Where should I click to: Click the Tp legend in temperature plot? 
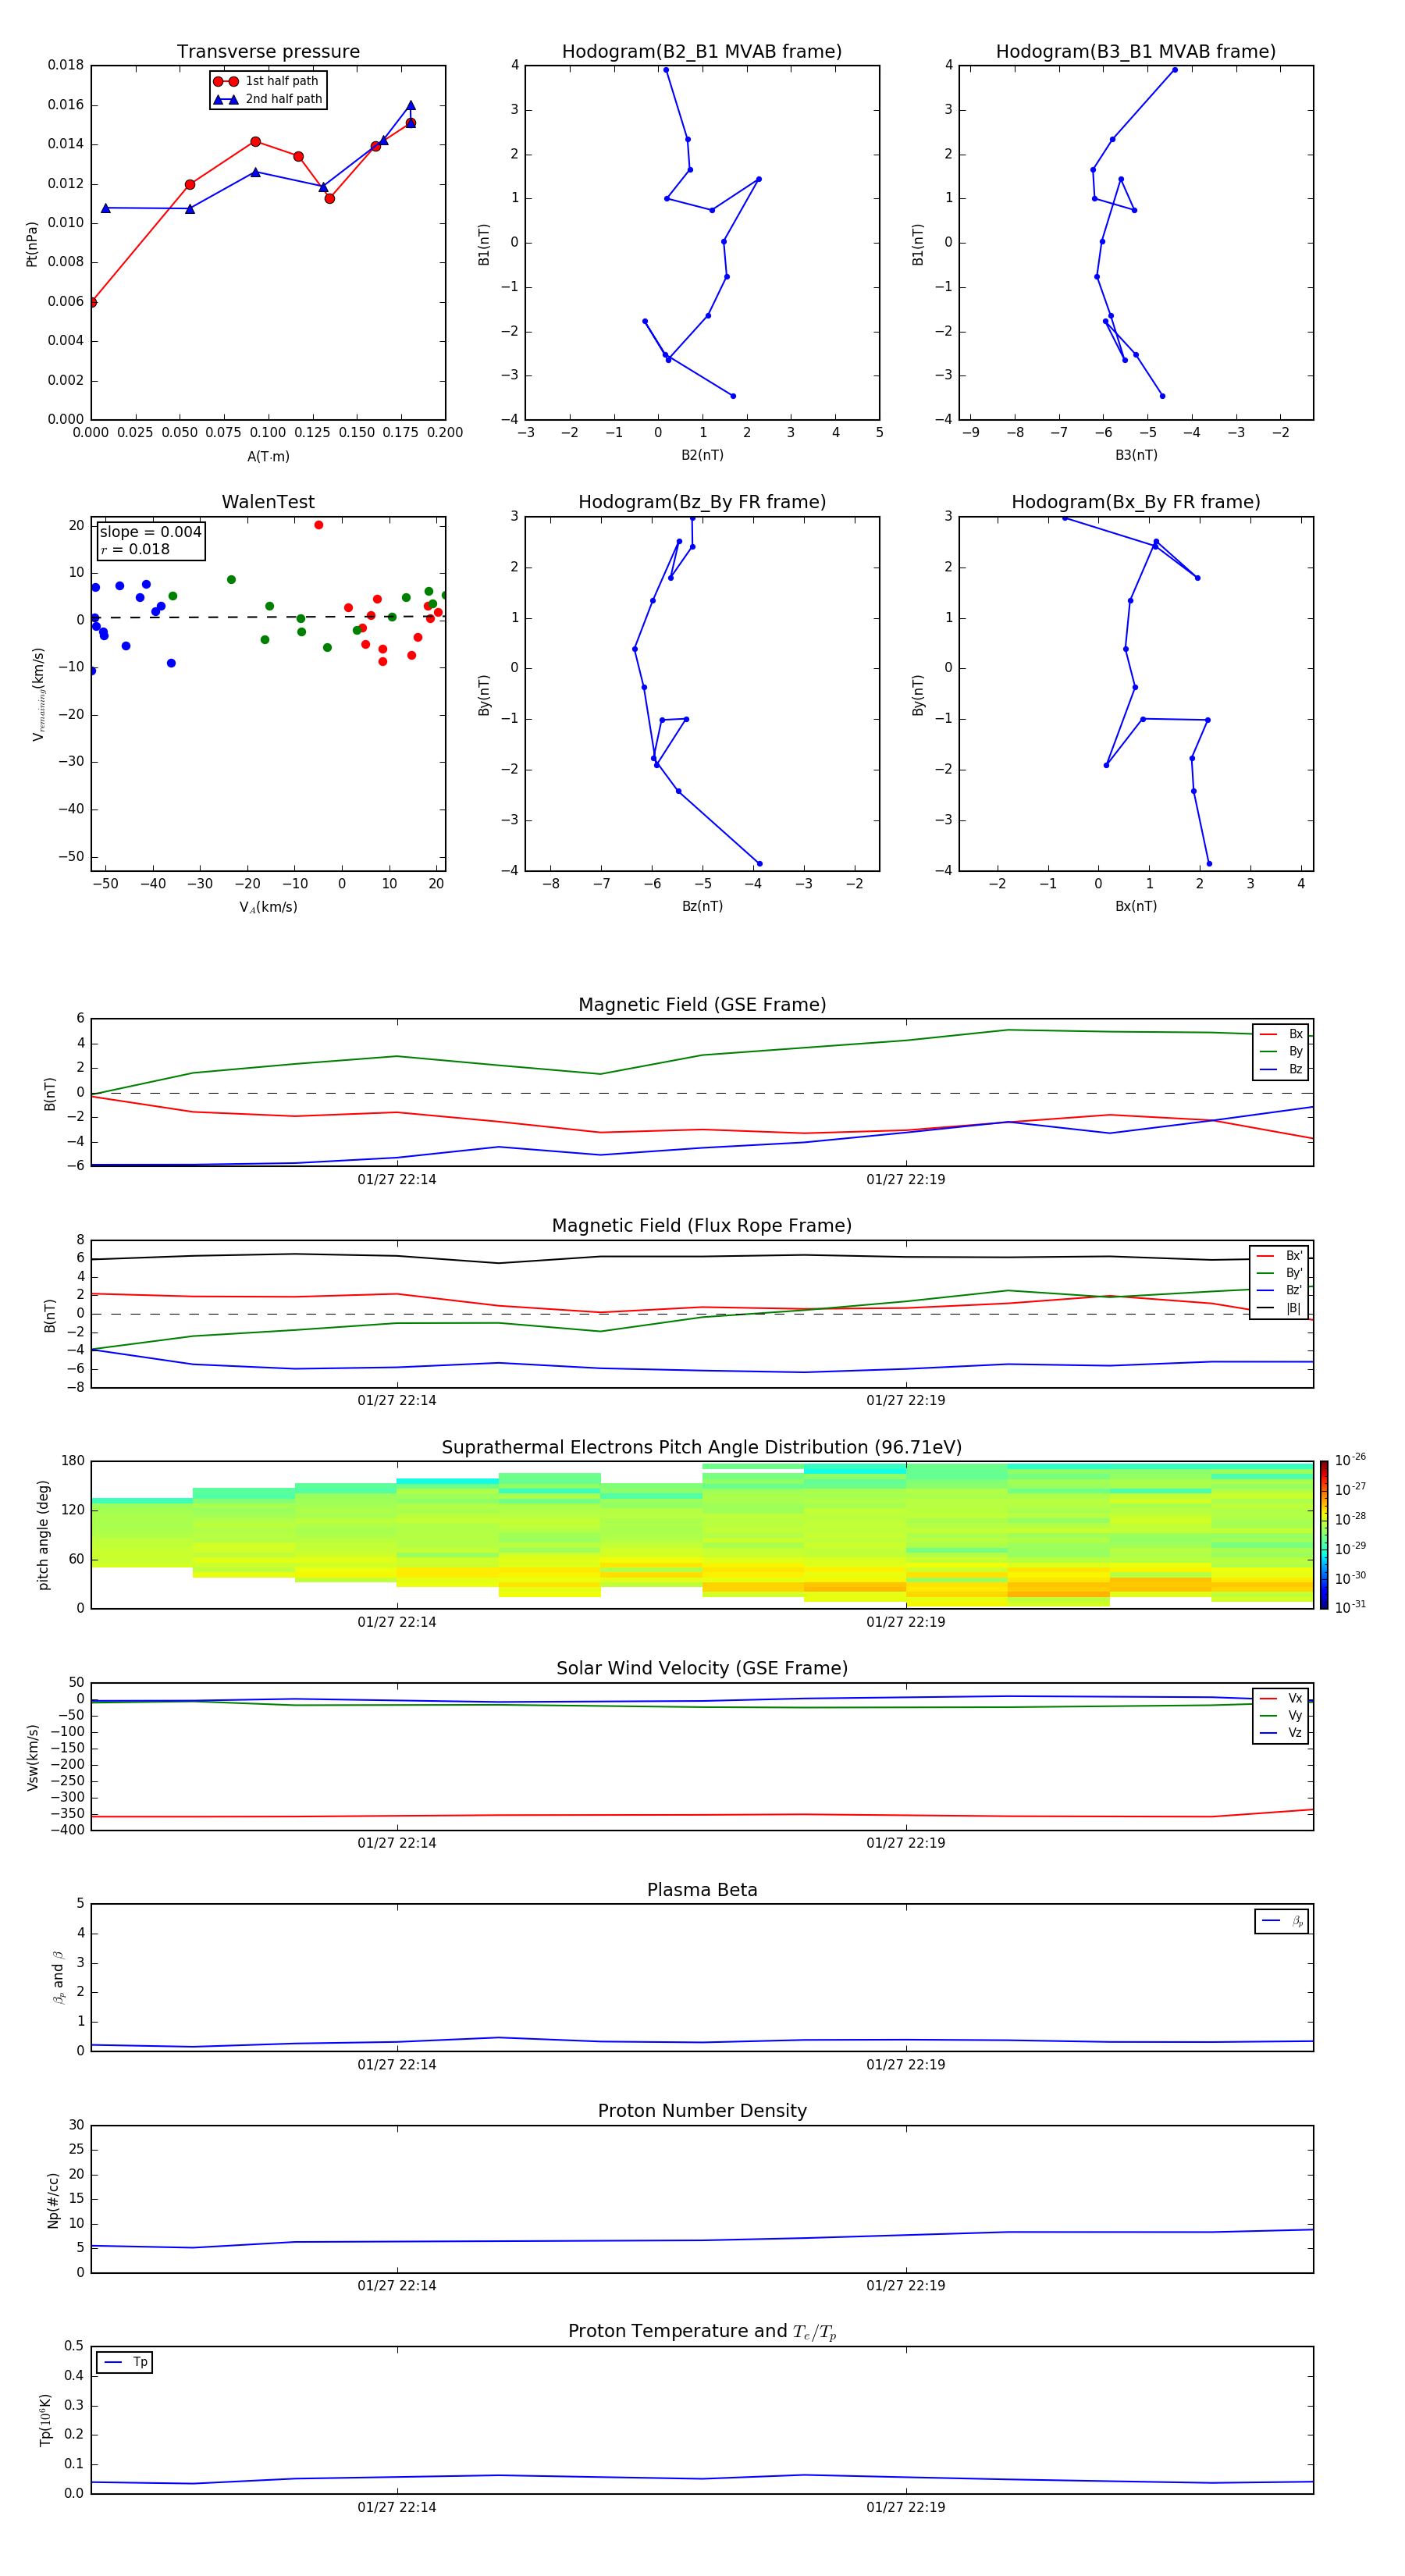125,2362
